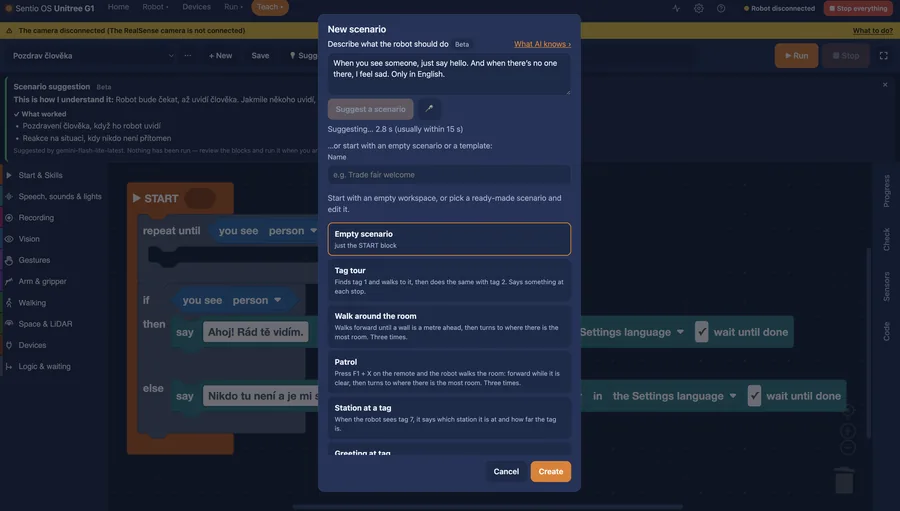Open Space & LiDAR category

[x=45, y=324]
